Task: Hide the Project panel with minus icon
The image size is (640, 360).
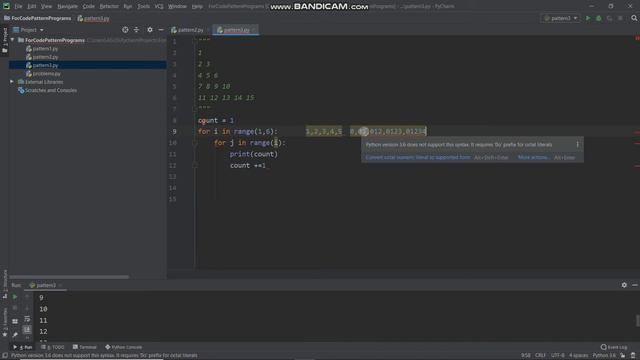Action: pos(161,30)
